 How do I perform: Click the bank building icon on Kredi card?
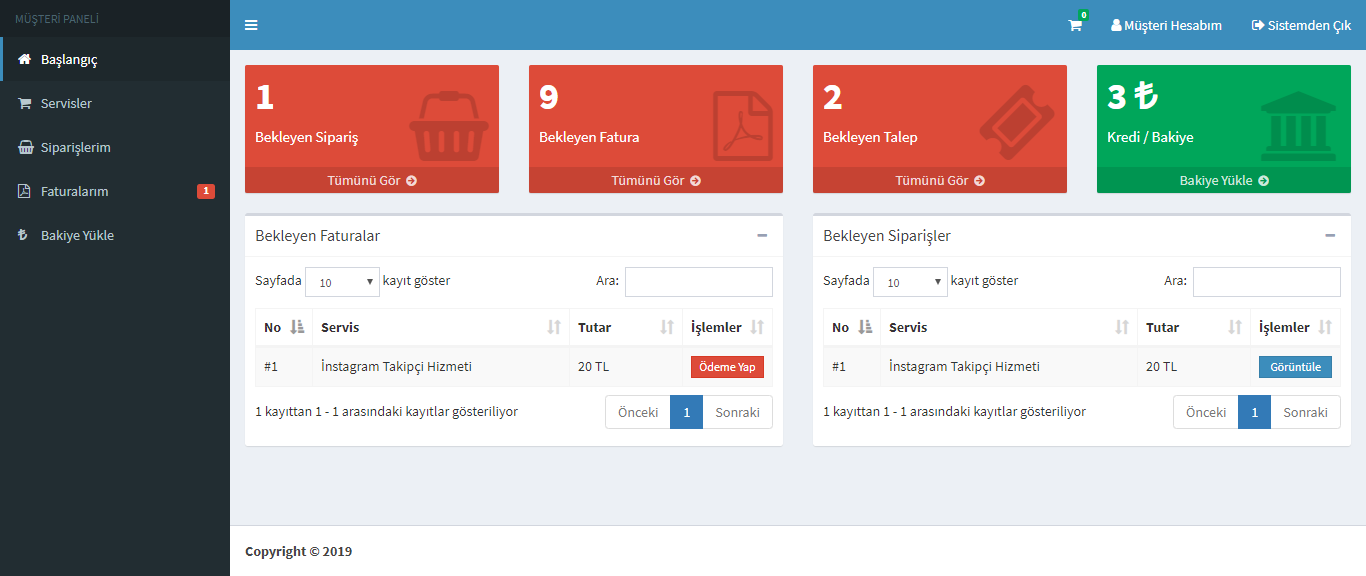(1299, 126)
